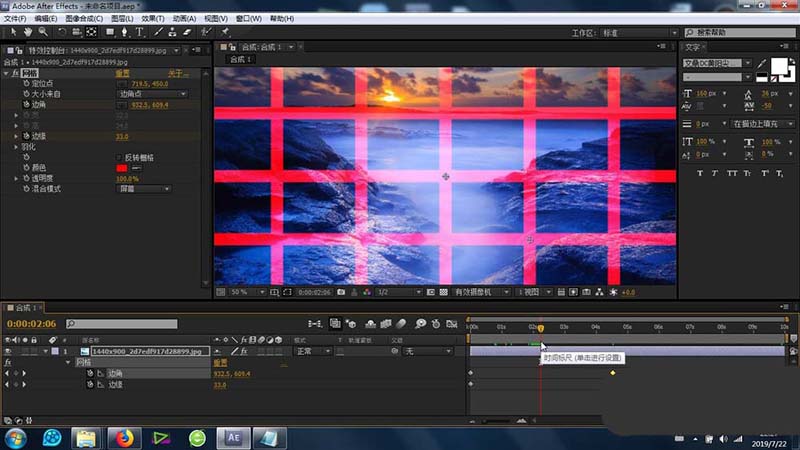The height and width of the screenshot is (450, 800).
Task: Enable the 反转栅格 checkbox
Action: pos(119,158)
